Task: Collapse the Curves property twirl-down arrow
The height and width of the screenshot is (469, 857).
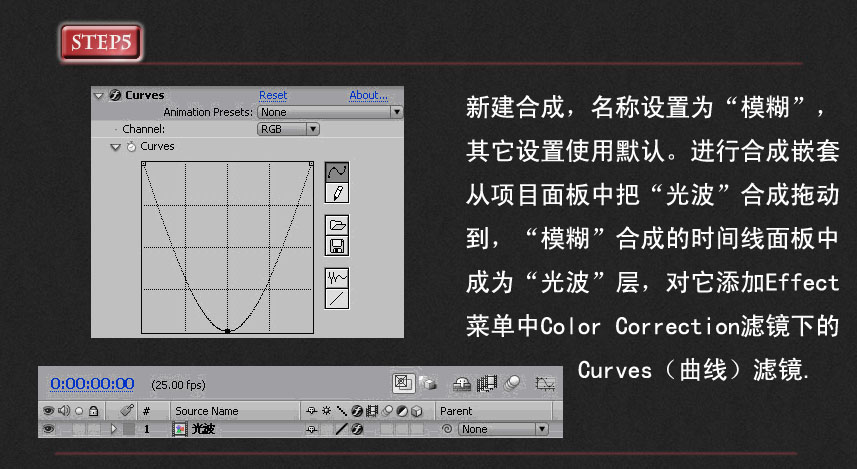Action: [115, 147]
